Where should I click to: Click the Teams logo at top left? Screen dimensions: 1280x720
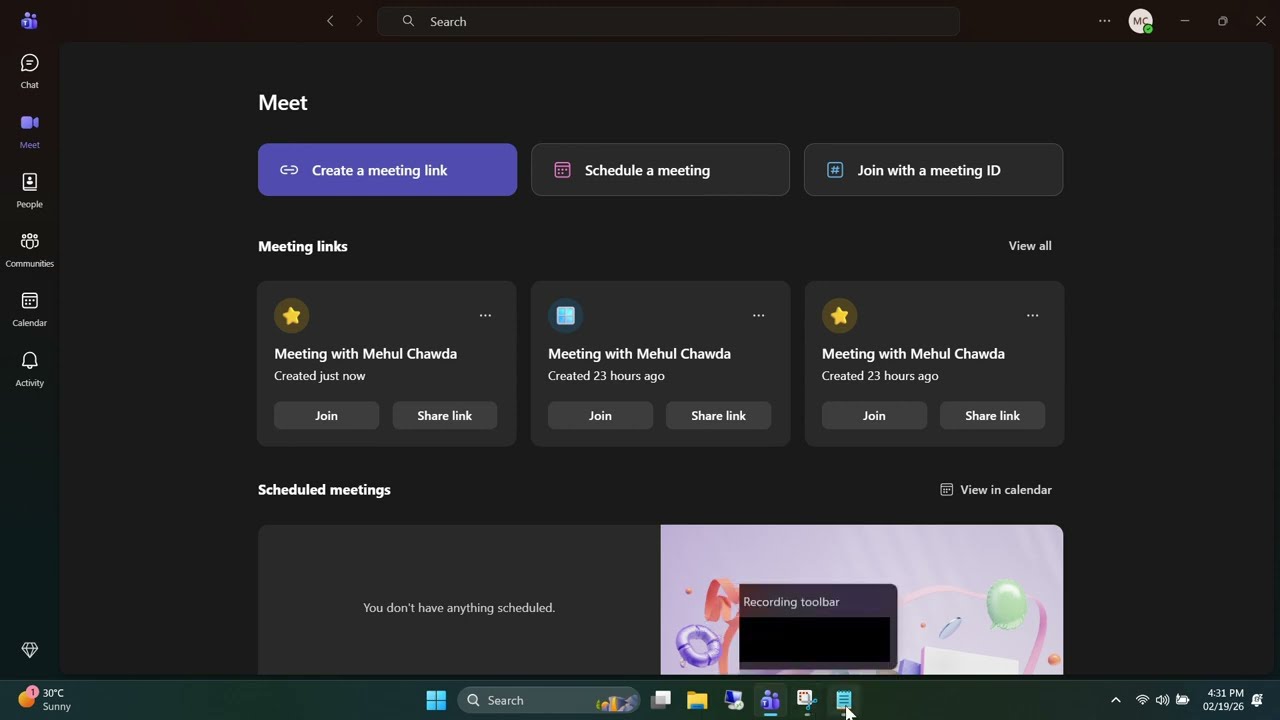[x=29, y=21]
